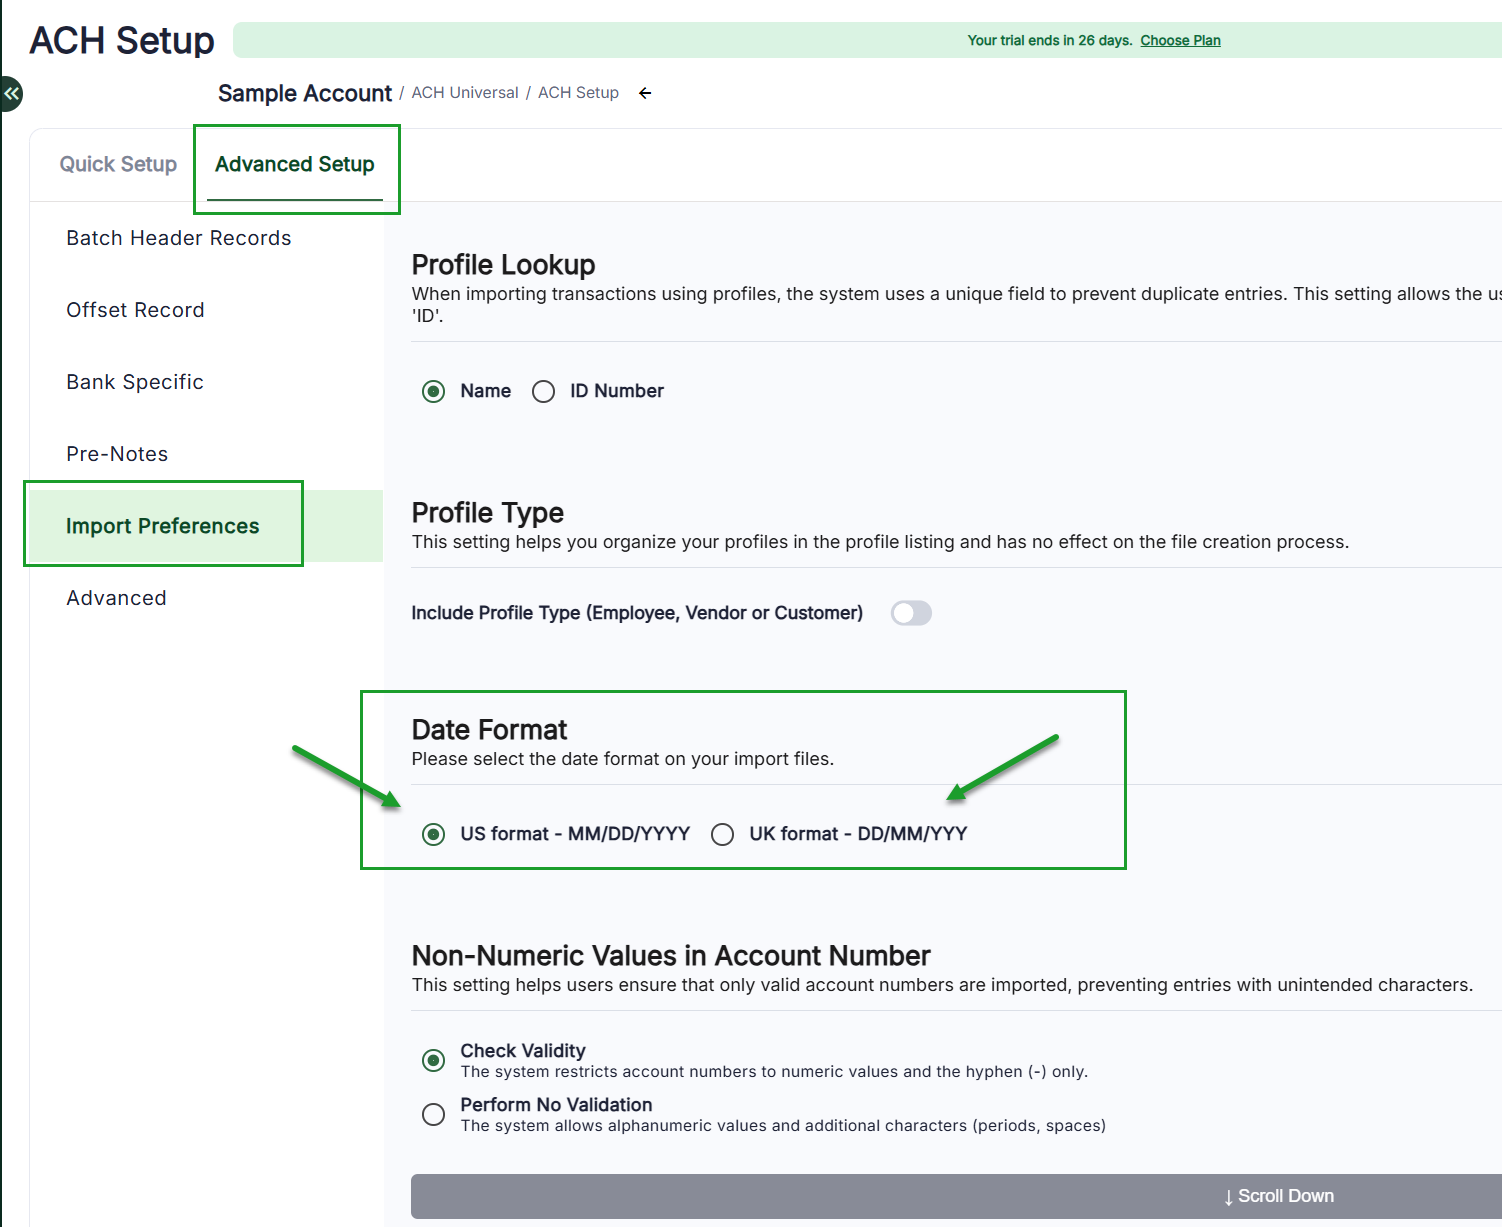Select the ID Number radio button
1502x1227 pixels.
(543, 391)
